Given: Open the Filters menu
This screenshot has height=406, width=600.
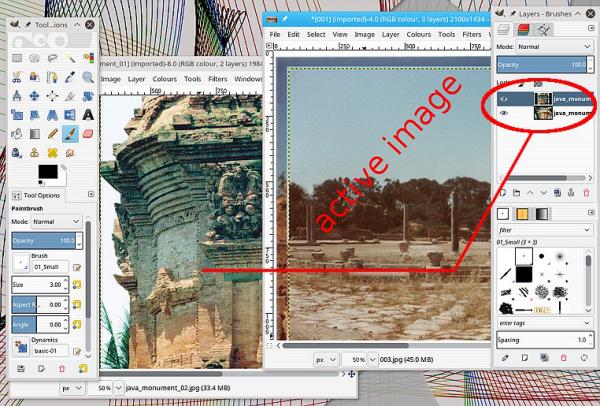Looking at the screenshot, I should tap(472, 34).
